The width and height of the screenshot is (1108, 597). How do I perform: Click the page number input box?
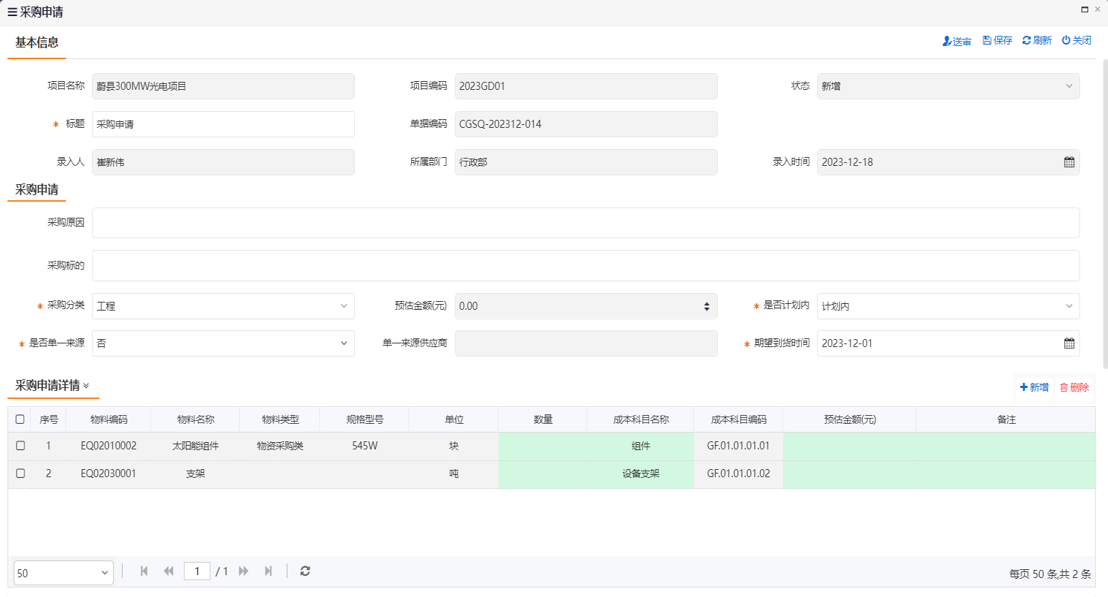point(197,571)
